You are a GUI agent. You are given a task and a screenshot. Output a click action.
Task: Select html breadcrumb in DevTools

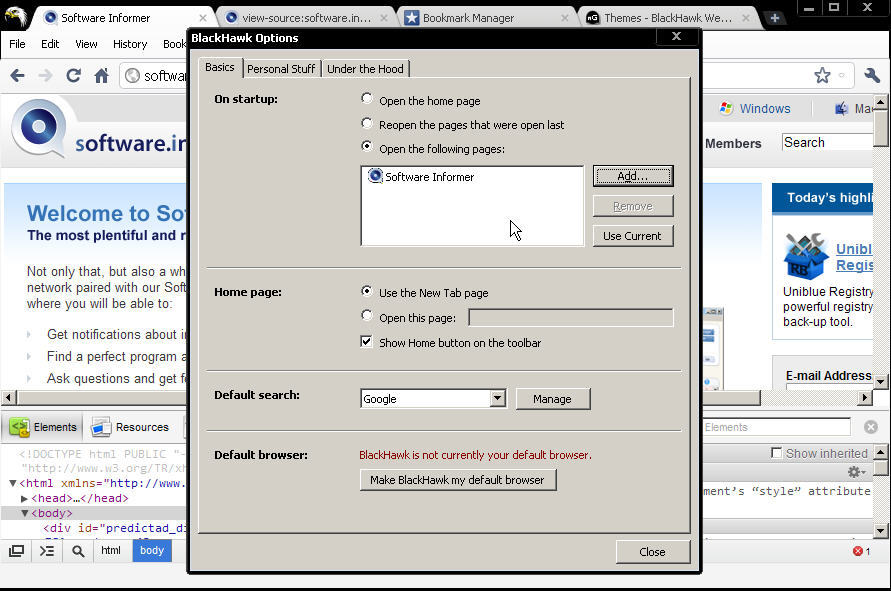(x=111, y=551)
